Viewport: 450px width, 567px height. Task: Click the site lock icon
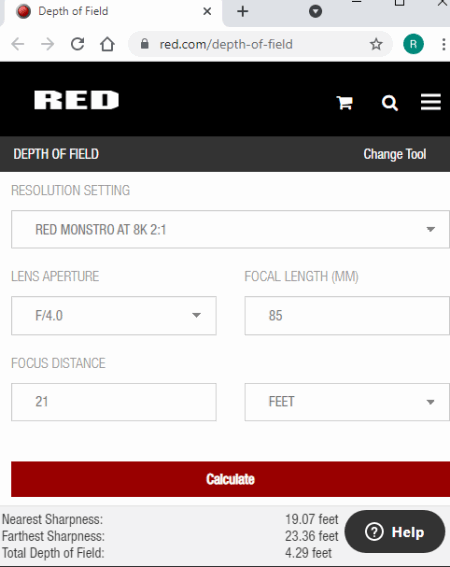(145, 44)
